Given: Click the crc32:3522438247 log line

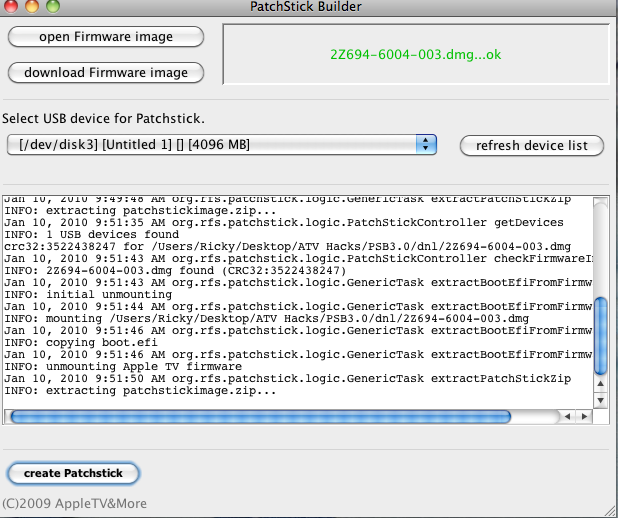Looking at the screenshot, I should tap(287, 246).
